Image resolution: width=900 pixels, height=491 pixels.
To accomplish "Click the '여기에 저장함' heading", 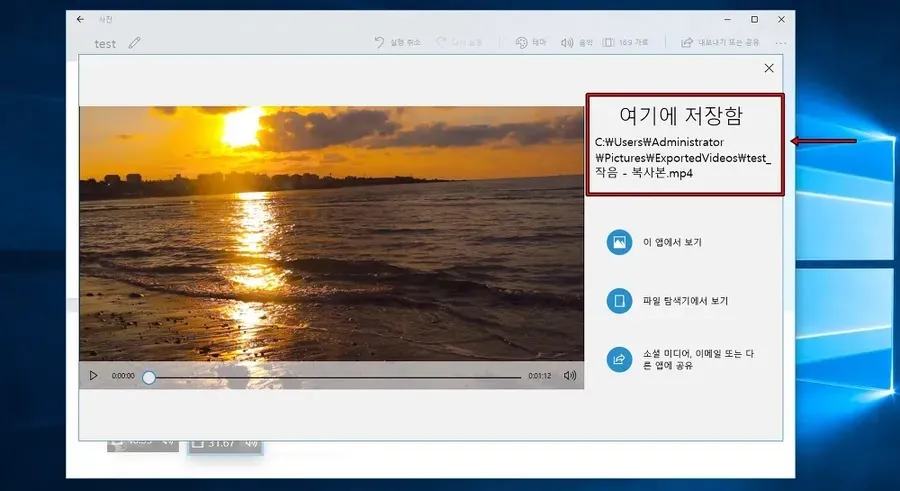I will 681,115.
